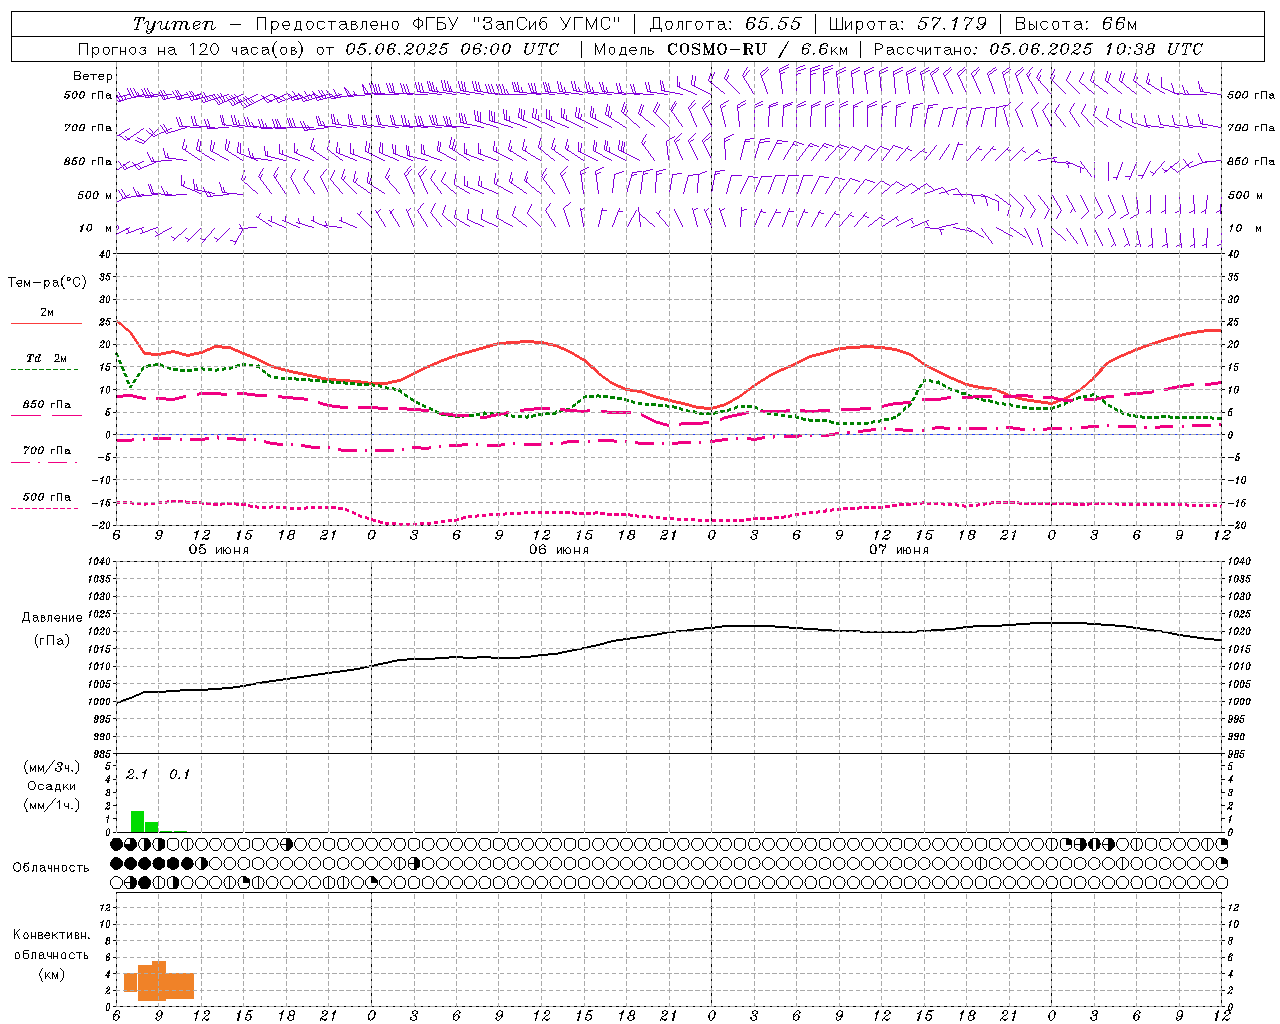This screenshot has width=1280, height=1024.
Task: Click the Рассчитано: 05.06.2025 10:38 UTC timestamp
Action: pos(1038,49)
